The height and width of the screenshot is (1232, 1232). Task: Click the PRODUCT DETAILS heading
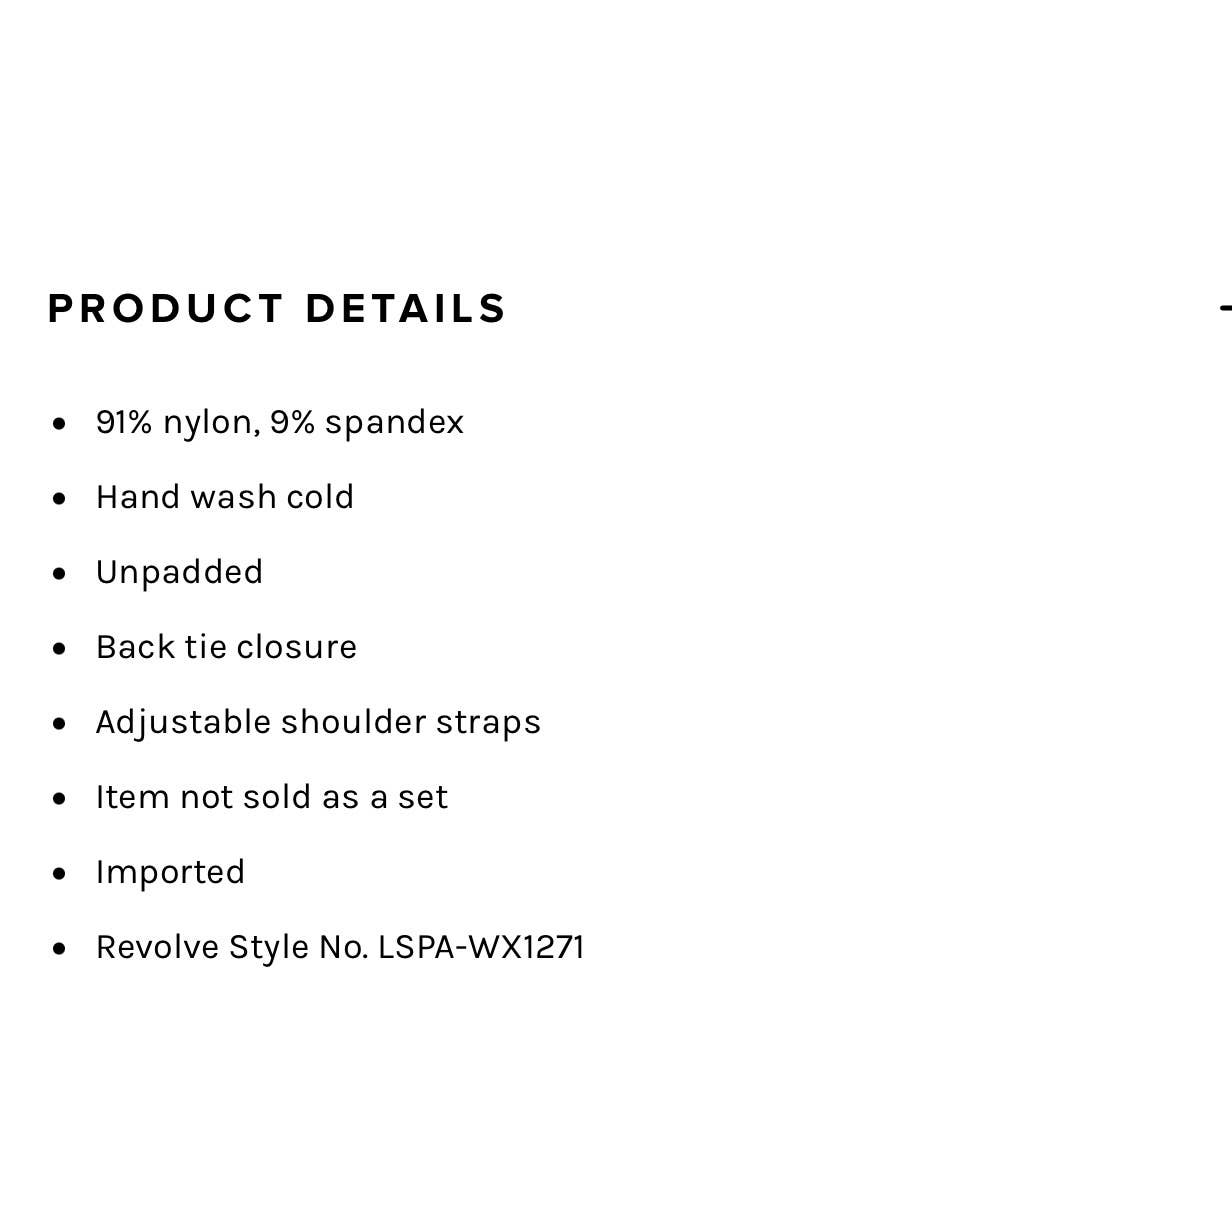coord(277,308)
